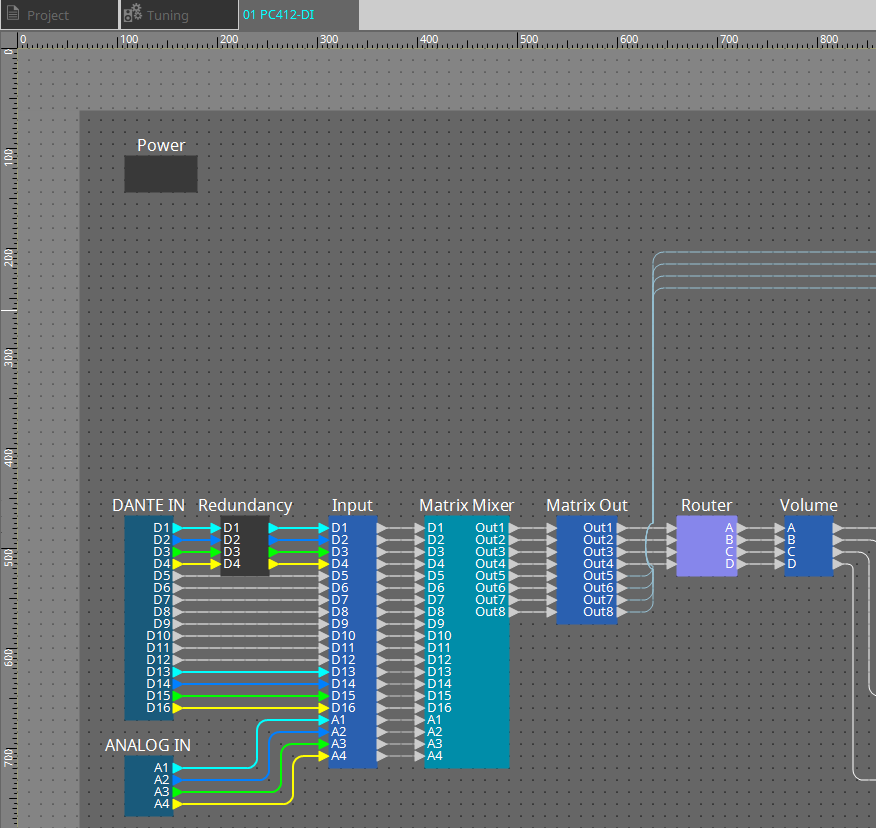The height and width of the screenshot is (828, 876).
Task: Select the yellow D4 output arrow on Redundancy
Action: [x=274, y=564]
